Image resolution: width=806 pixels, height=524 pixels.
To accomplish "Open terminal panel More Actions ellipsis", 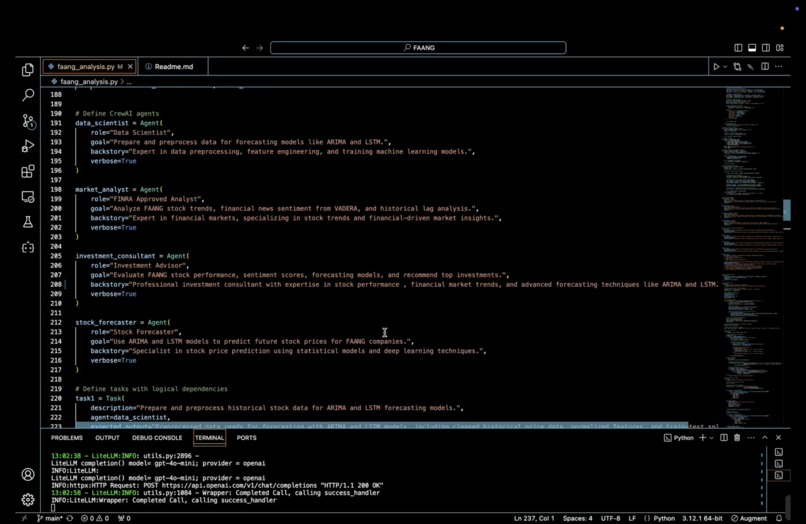I will click(751, 438).
